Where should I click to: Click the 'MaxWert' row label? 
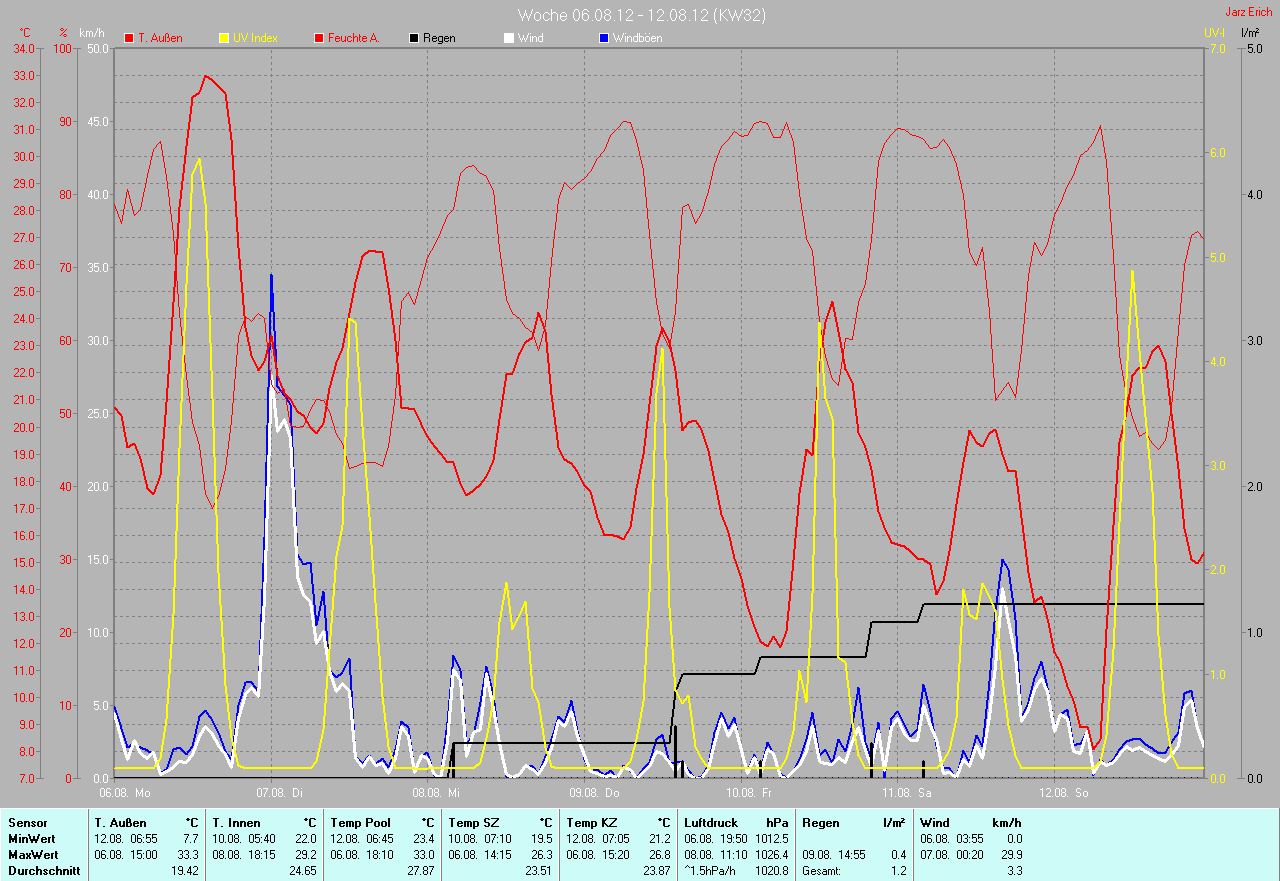click(x=32, y=854)
